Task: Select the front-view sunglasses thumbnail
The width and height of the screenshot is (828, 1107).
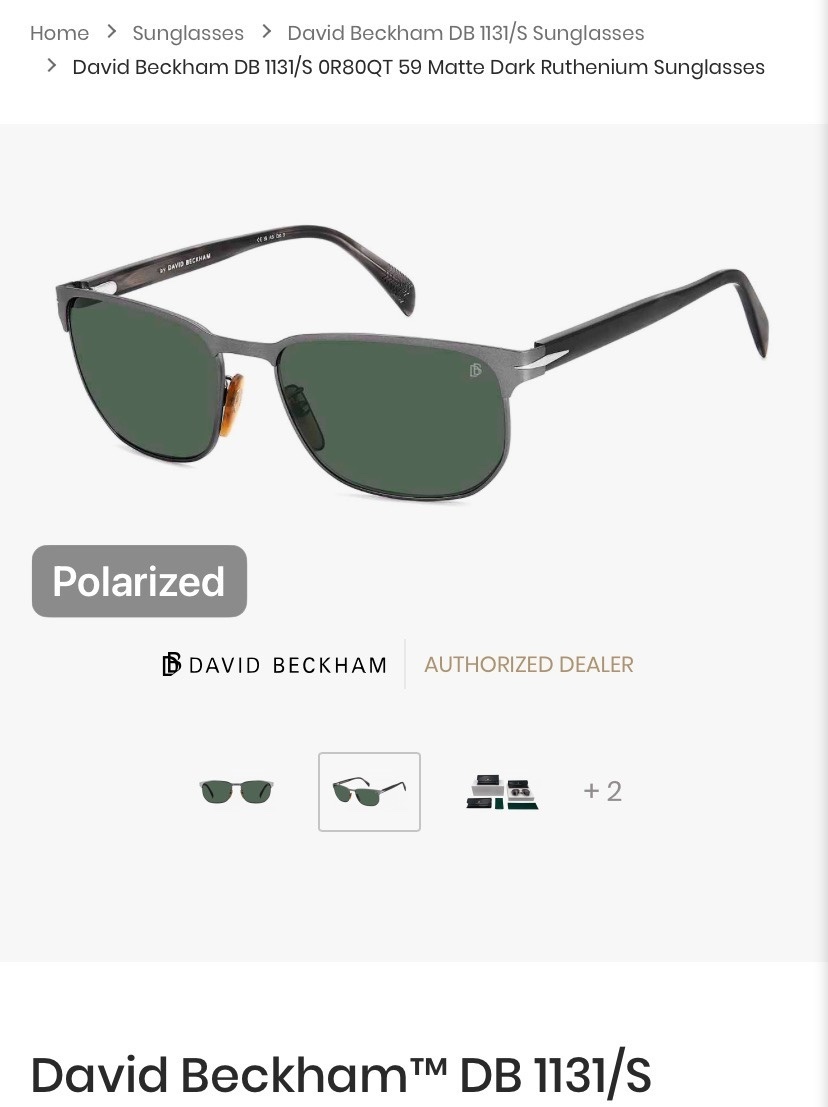Action: (x=236, y=791)
